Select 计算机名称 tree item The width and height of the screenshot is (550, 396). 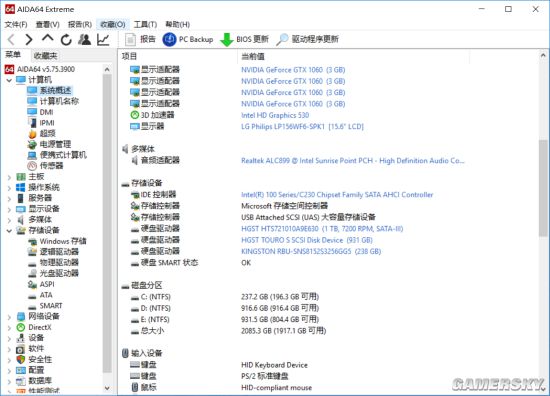tap(53, 101)
